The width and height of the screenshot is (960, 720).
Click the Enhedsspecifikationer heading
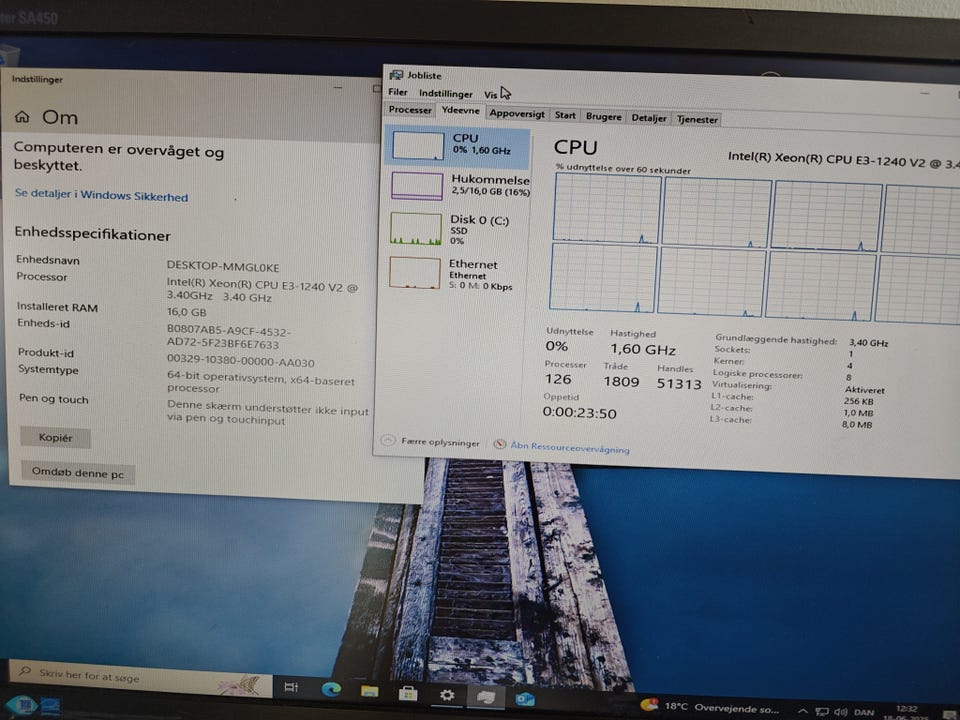92,234
